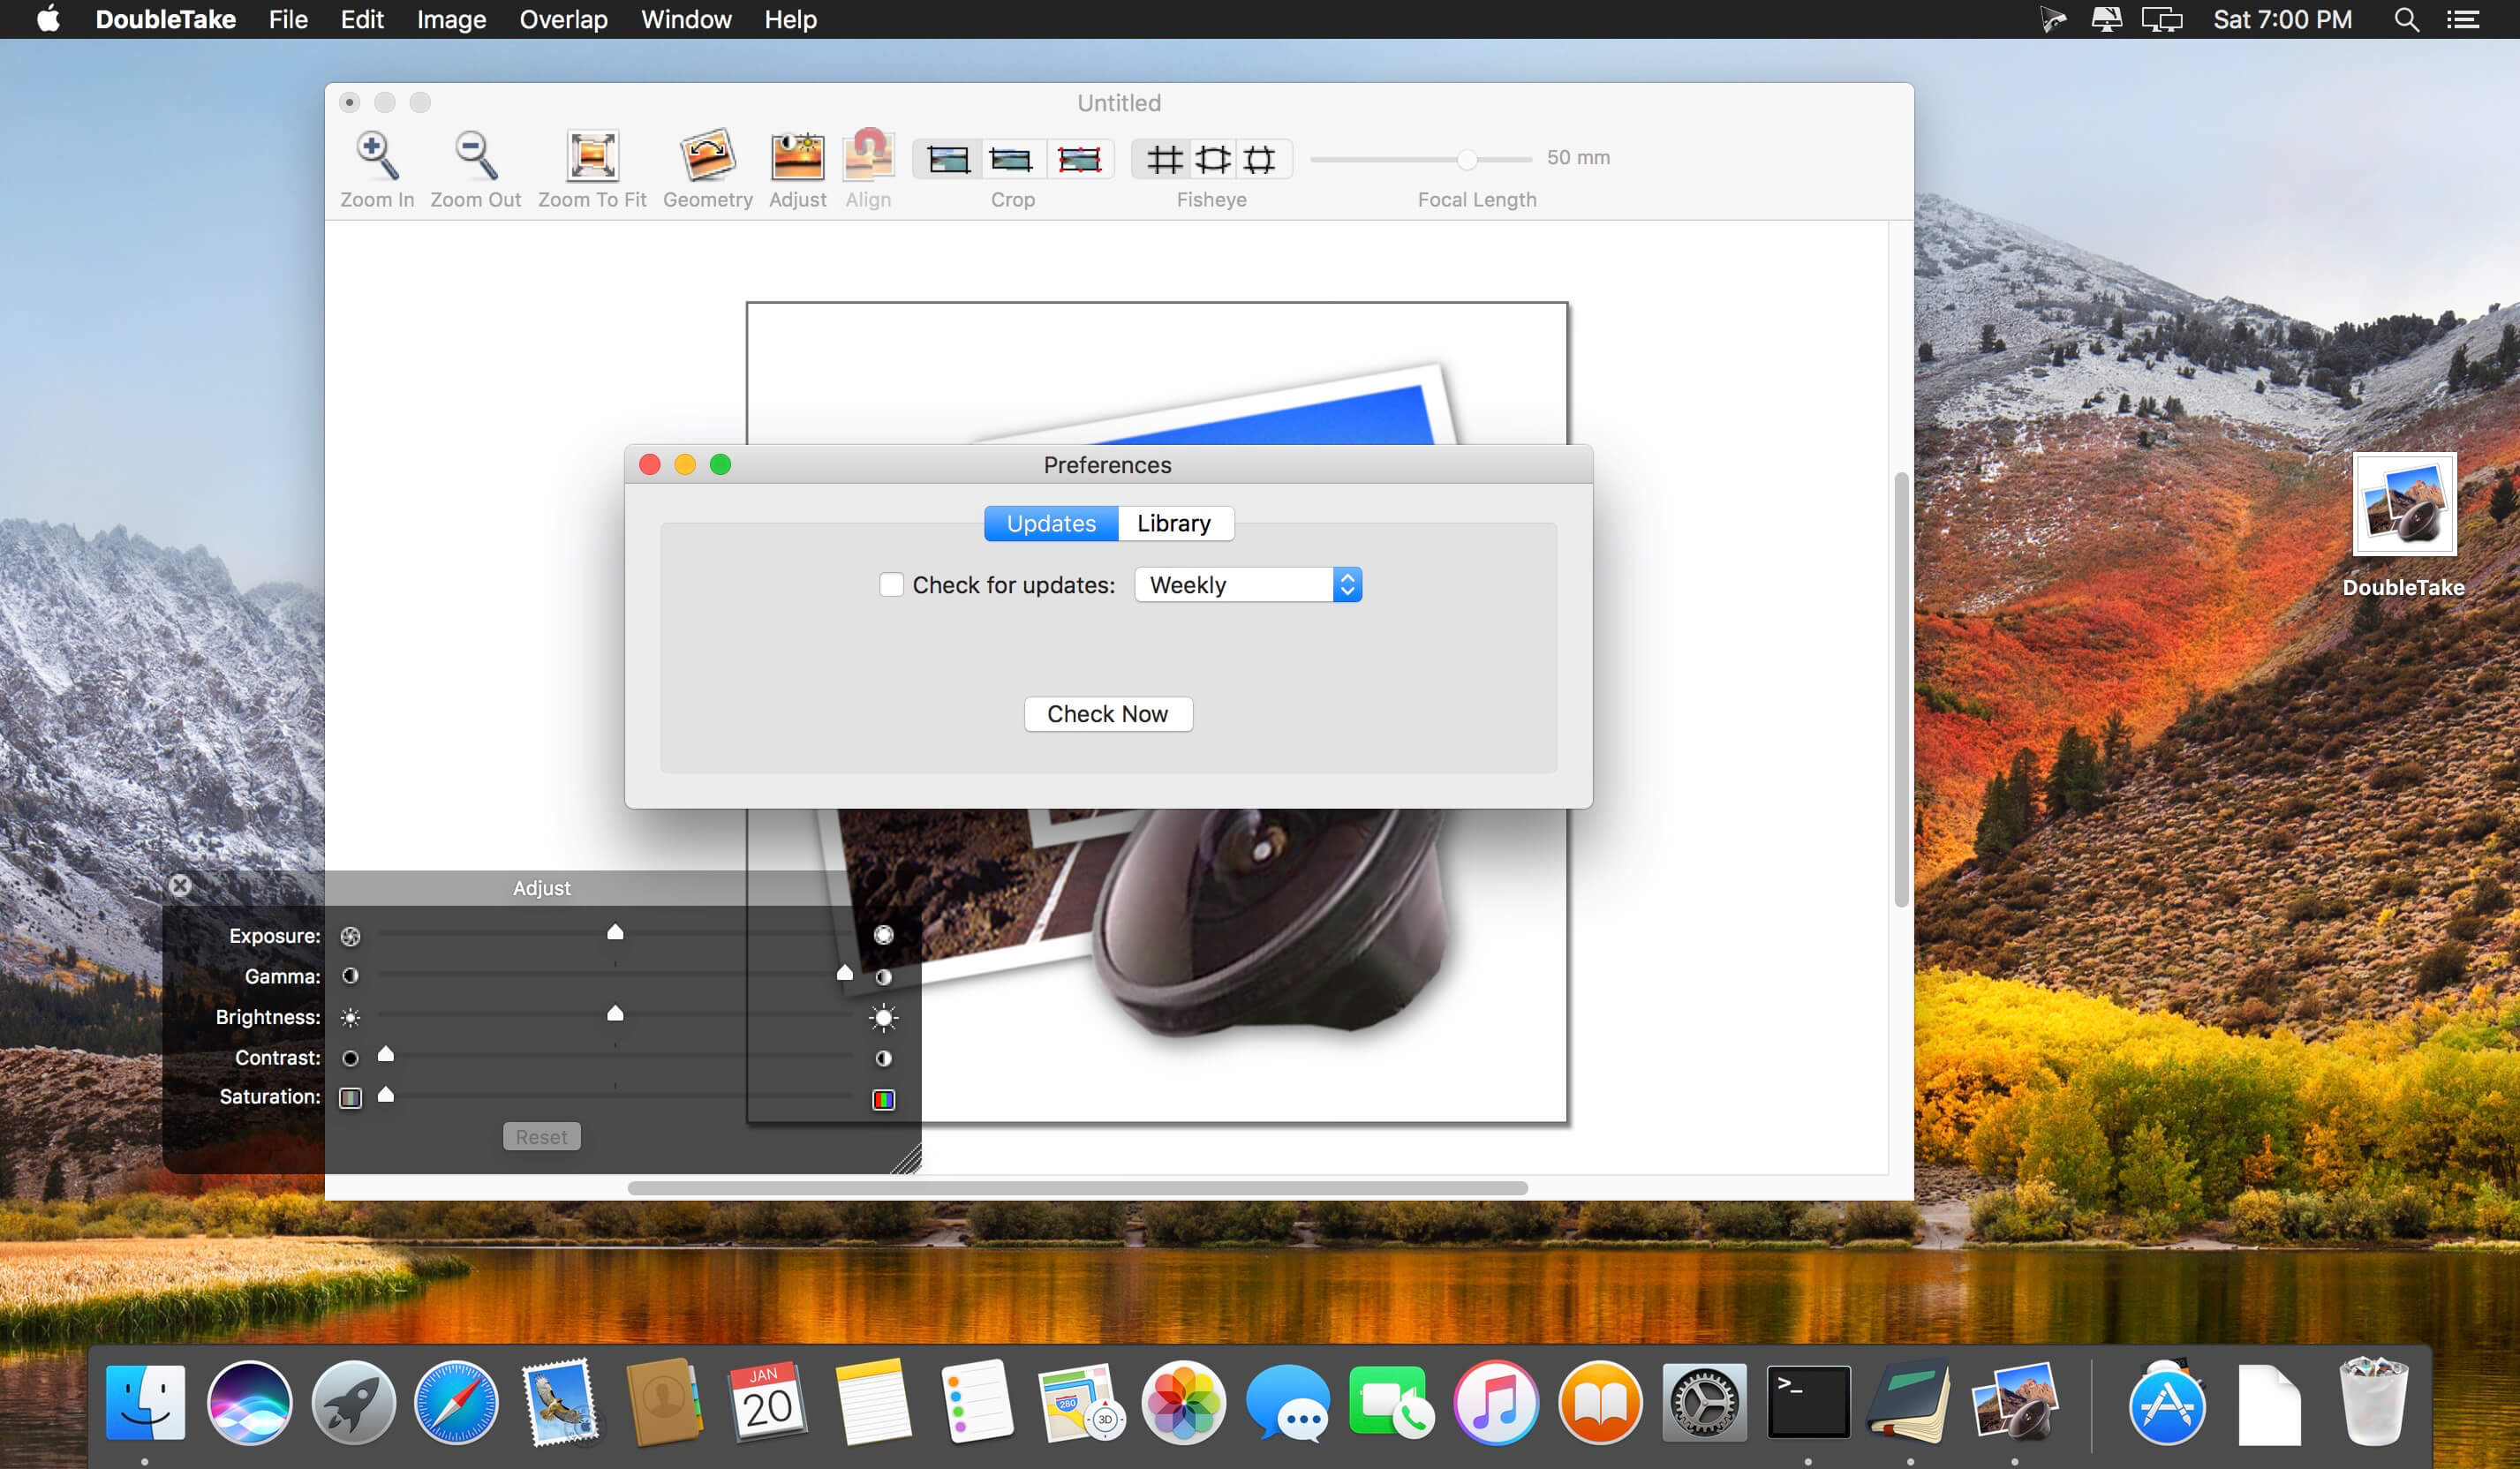
Task: Click Reset in the Adjust panel
Action: 541,1137
